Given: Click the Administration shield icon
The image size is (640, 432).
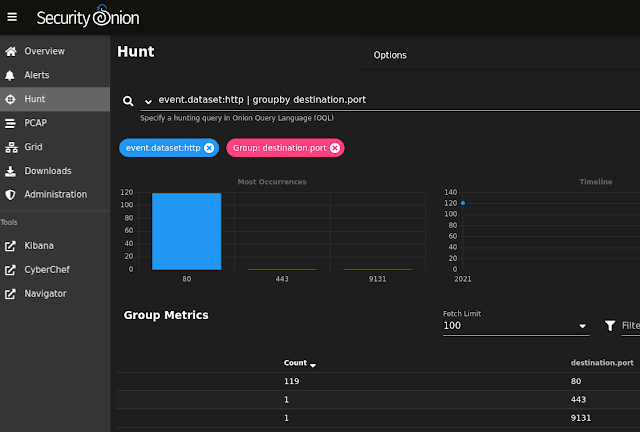Looking at the screenshot, I should 10,195.
